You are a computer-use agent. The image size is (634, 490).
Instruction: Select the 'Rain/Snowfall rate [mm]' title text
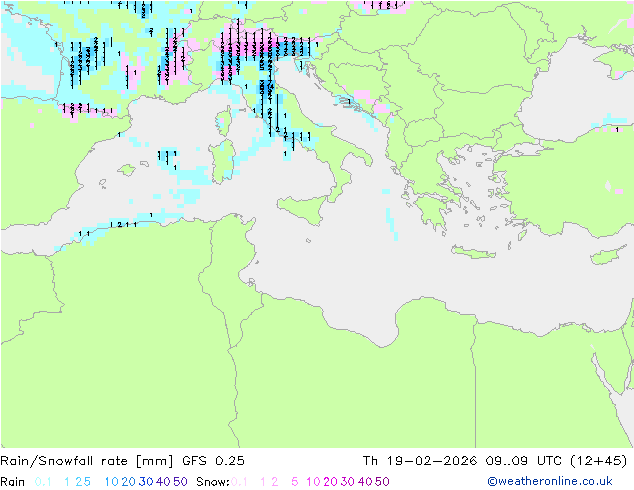tap(87, 461)
